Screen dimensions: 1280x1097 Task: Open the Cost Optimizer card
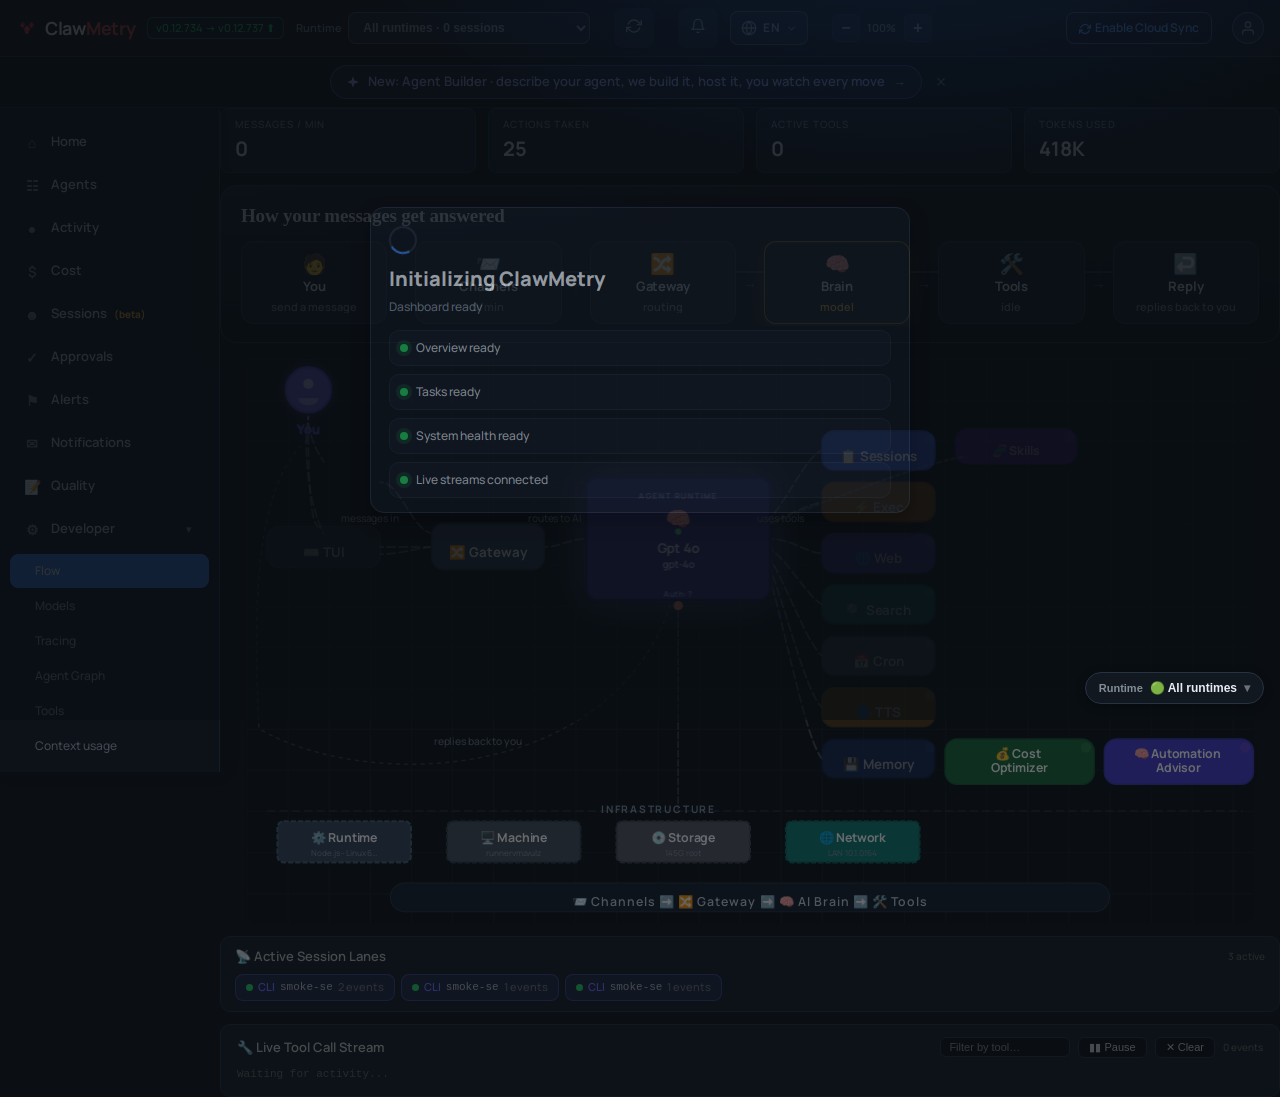tap(1019, 761)
